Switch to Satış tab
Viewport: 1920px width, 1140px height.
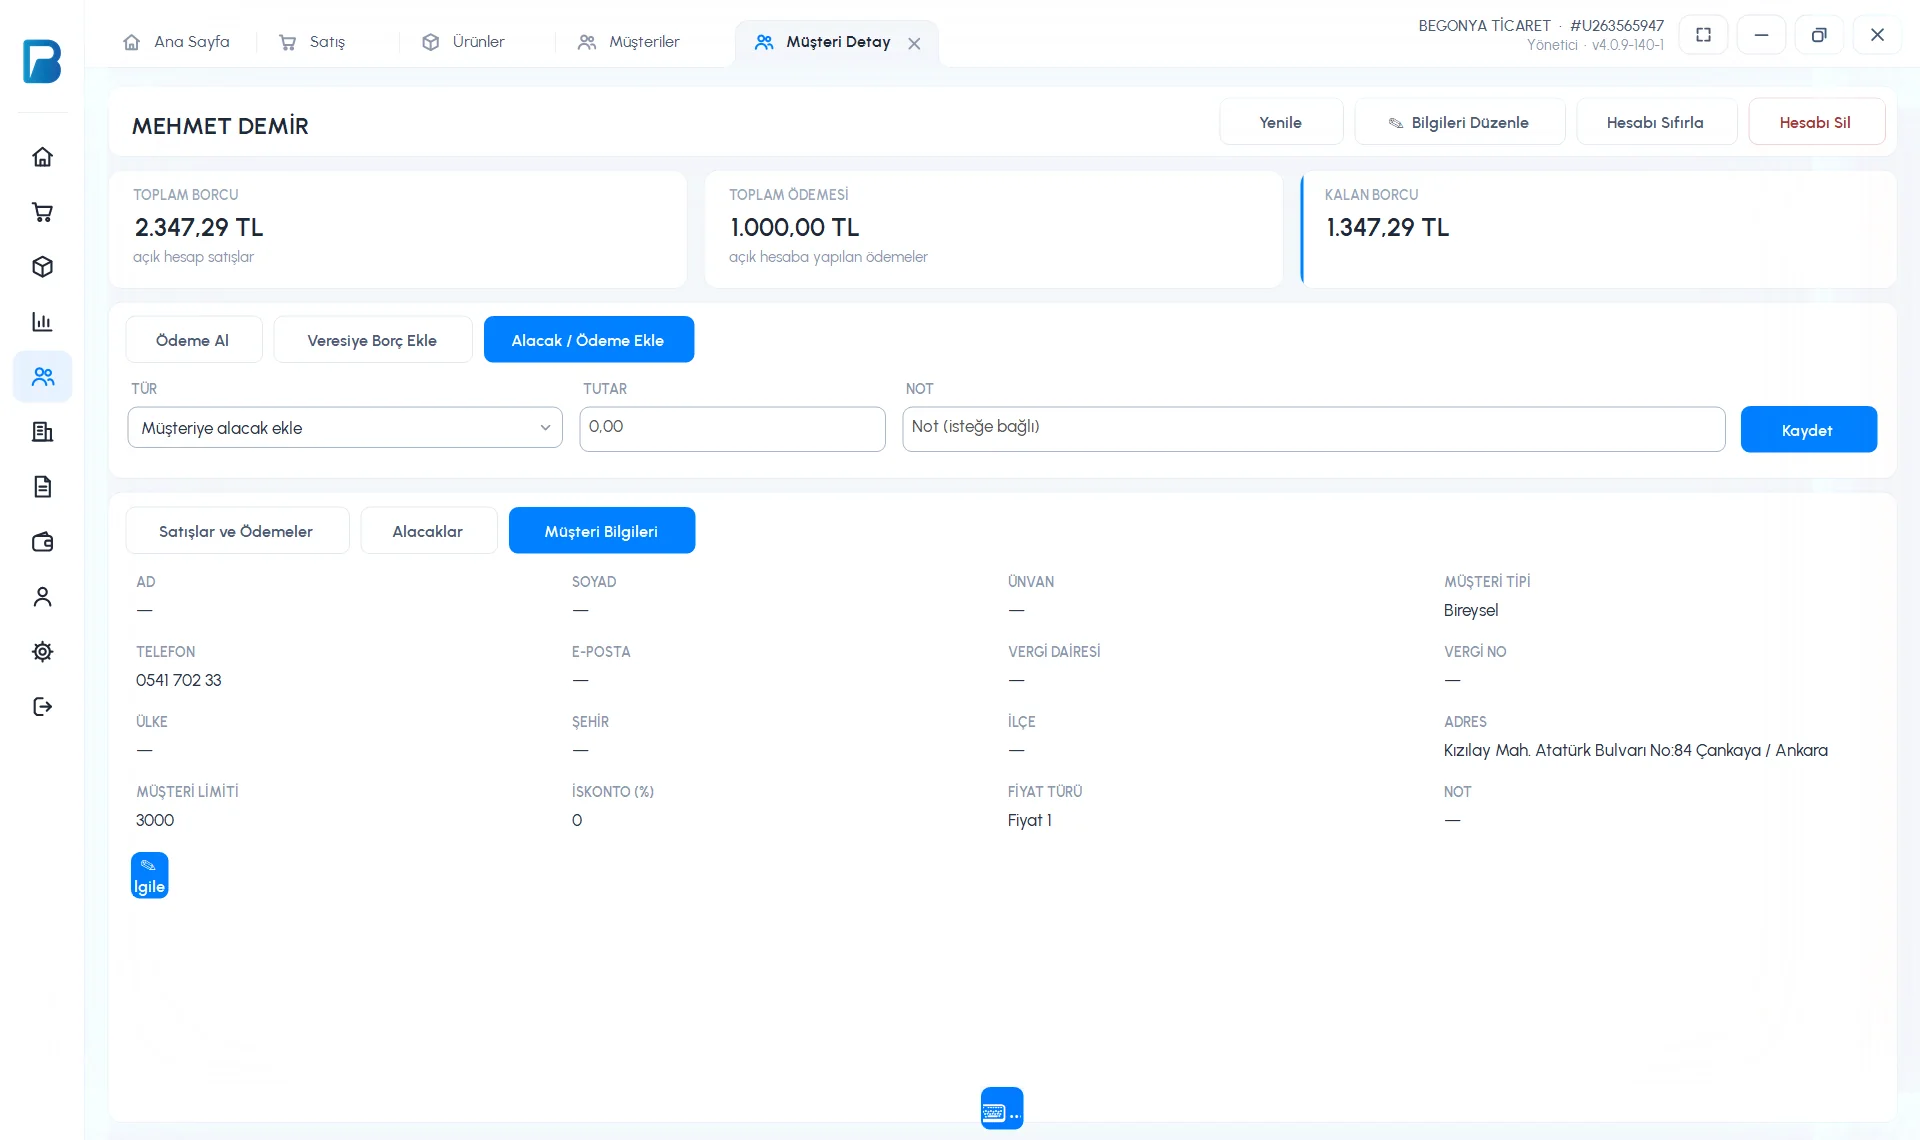[x=312, y=42]
